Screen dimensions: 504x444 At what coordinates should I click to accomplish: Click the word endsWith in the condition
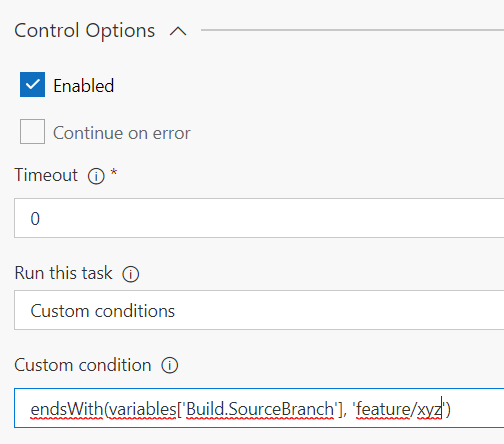[x=67, y=409]
